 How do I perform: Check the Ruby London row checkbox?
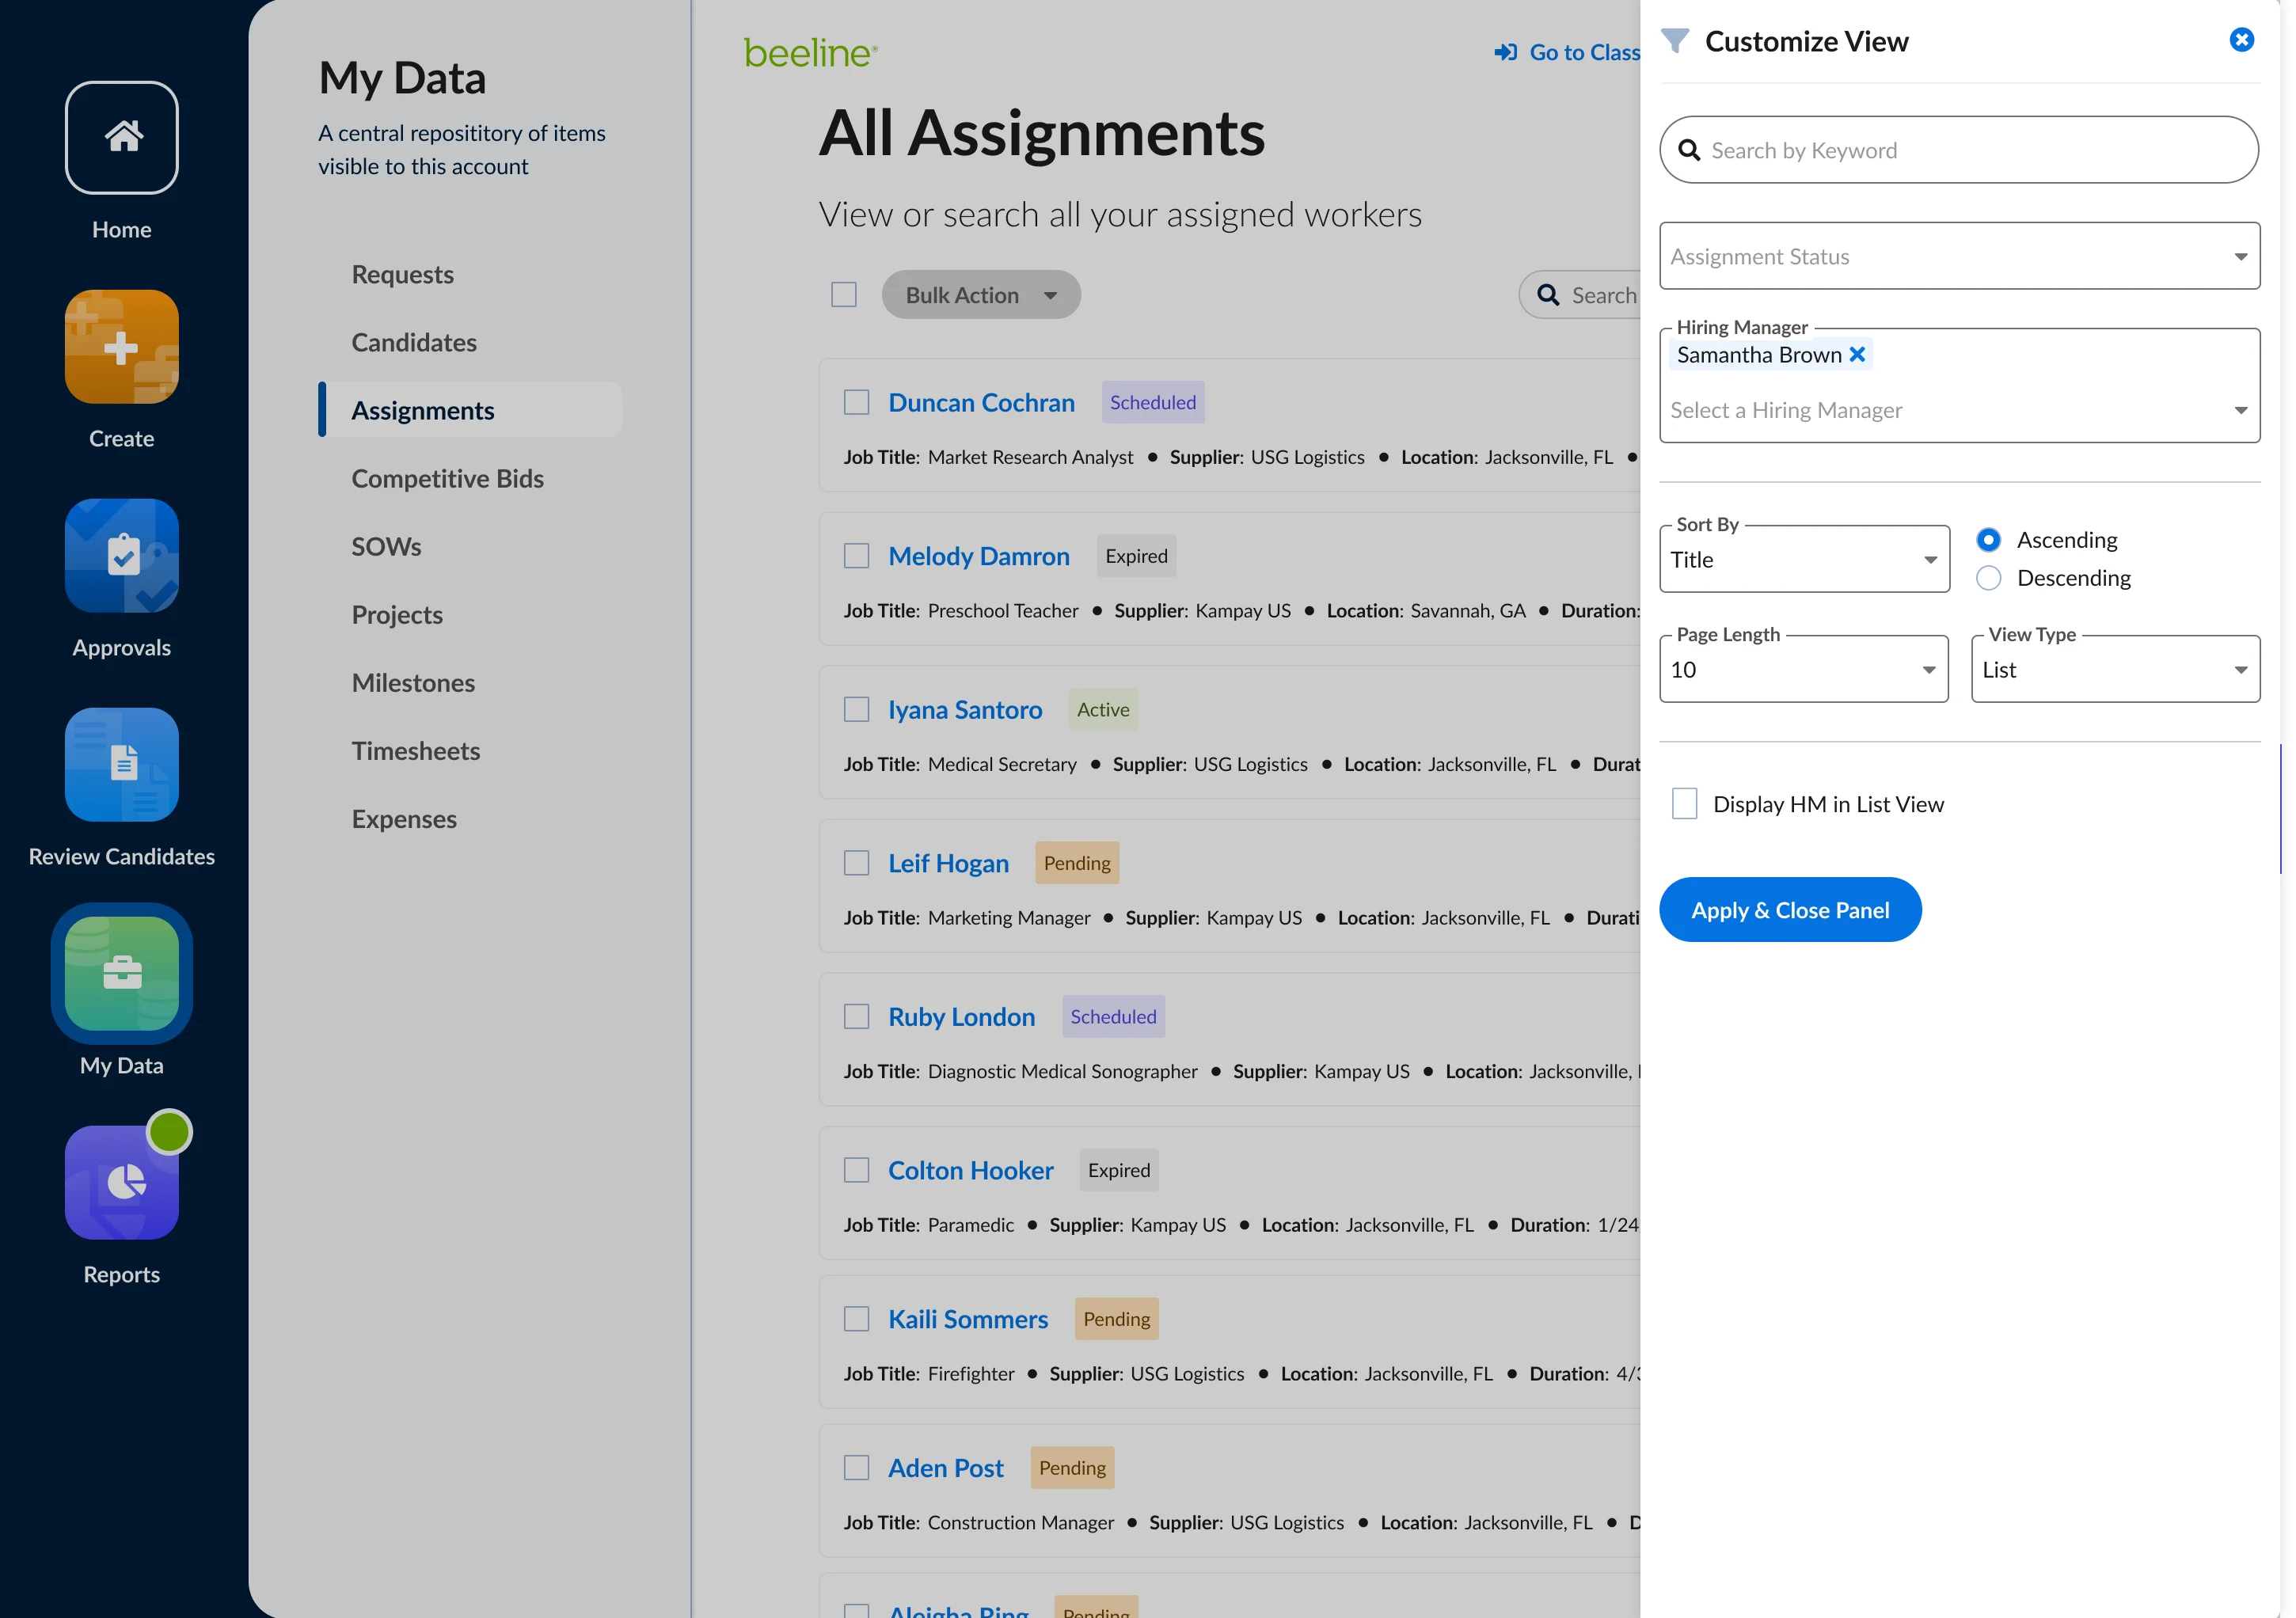click(857, 1017)
